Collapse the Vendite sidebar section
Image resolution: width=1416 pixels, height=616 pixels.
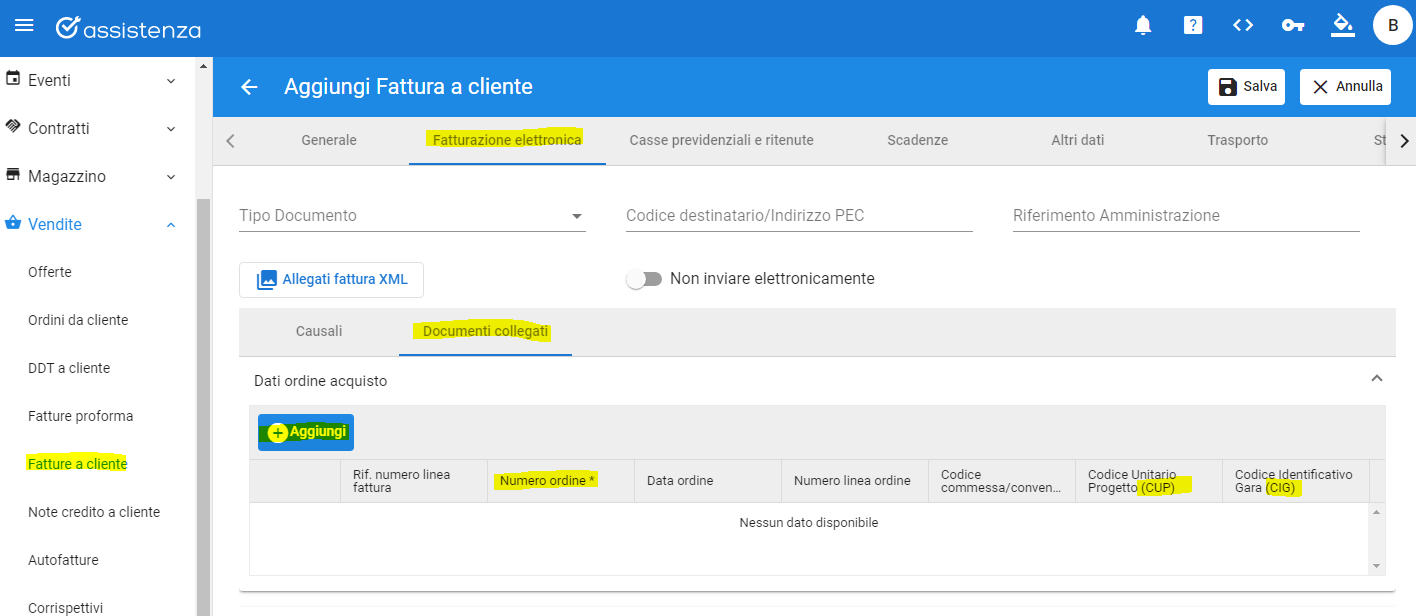coord(171,225)
